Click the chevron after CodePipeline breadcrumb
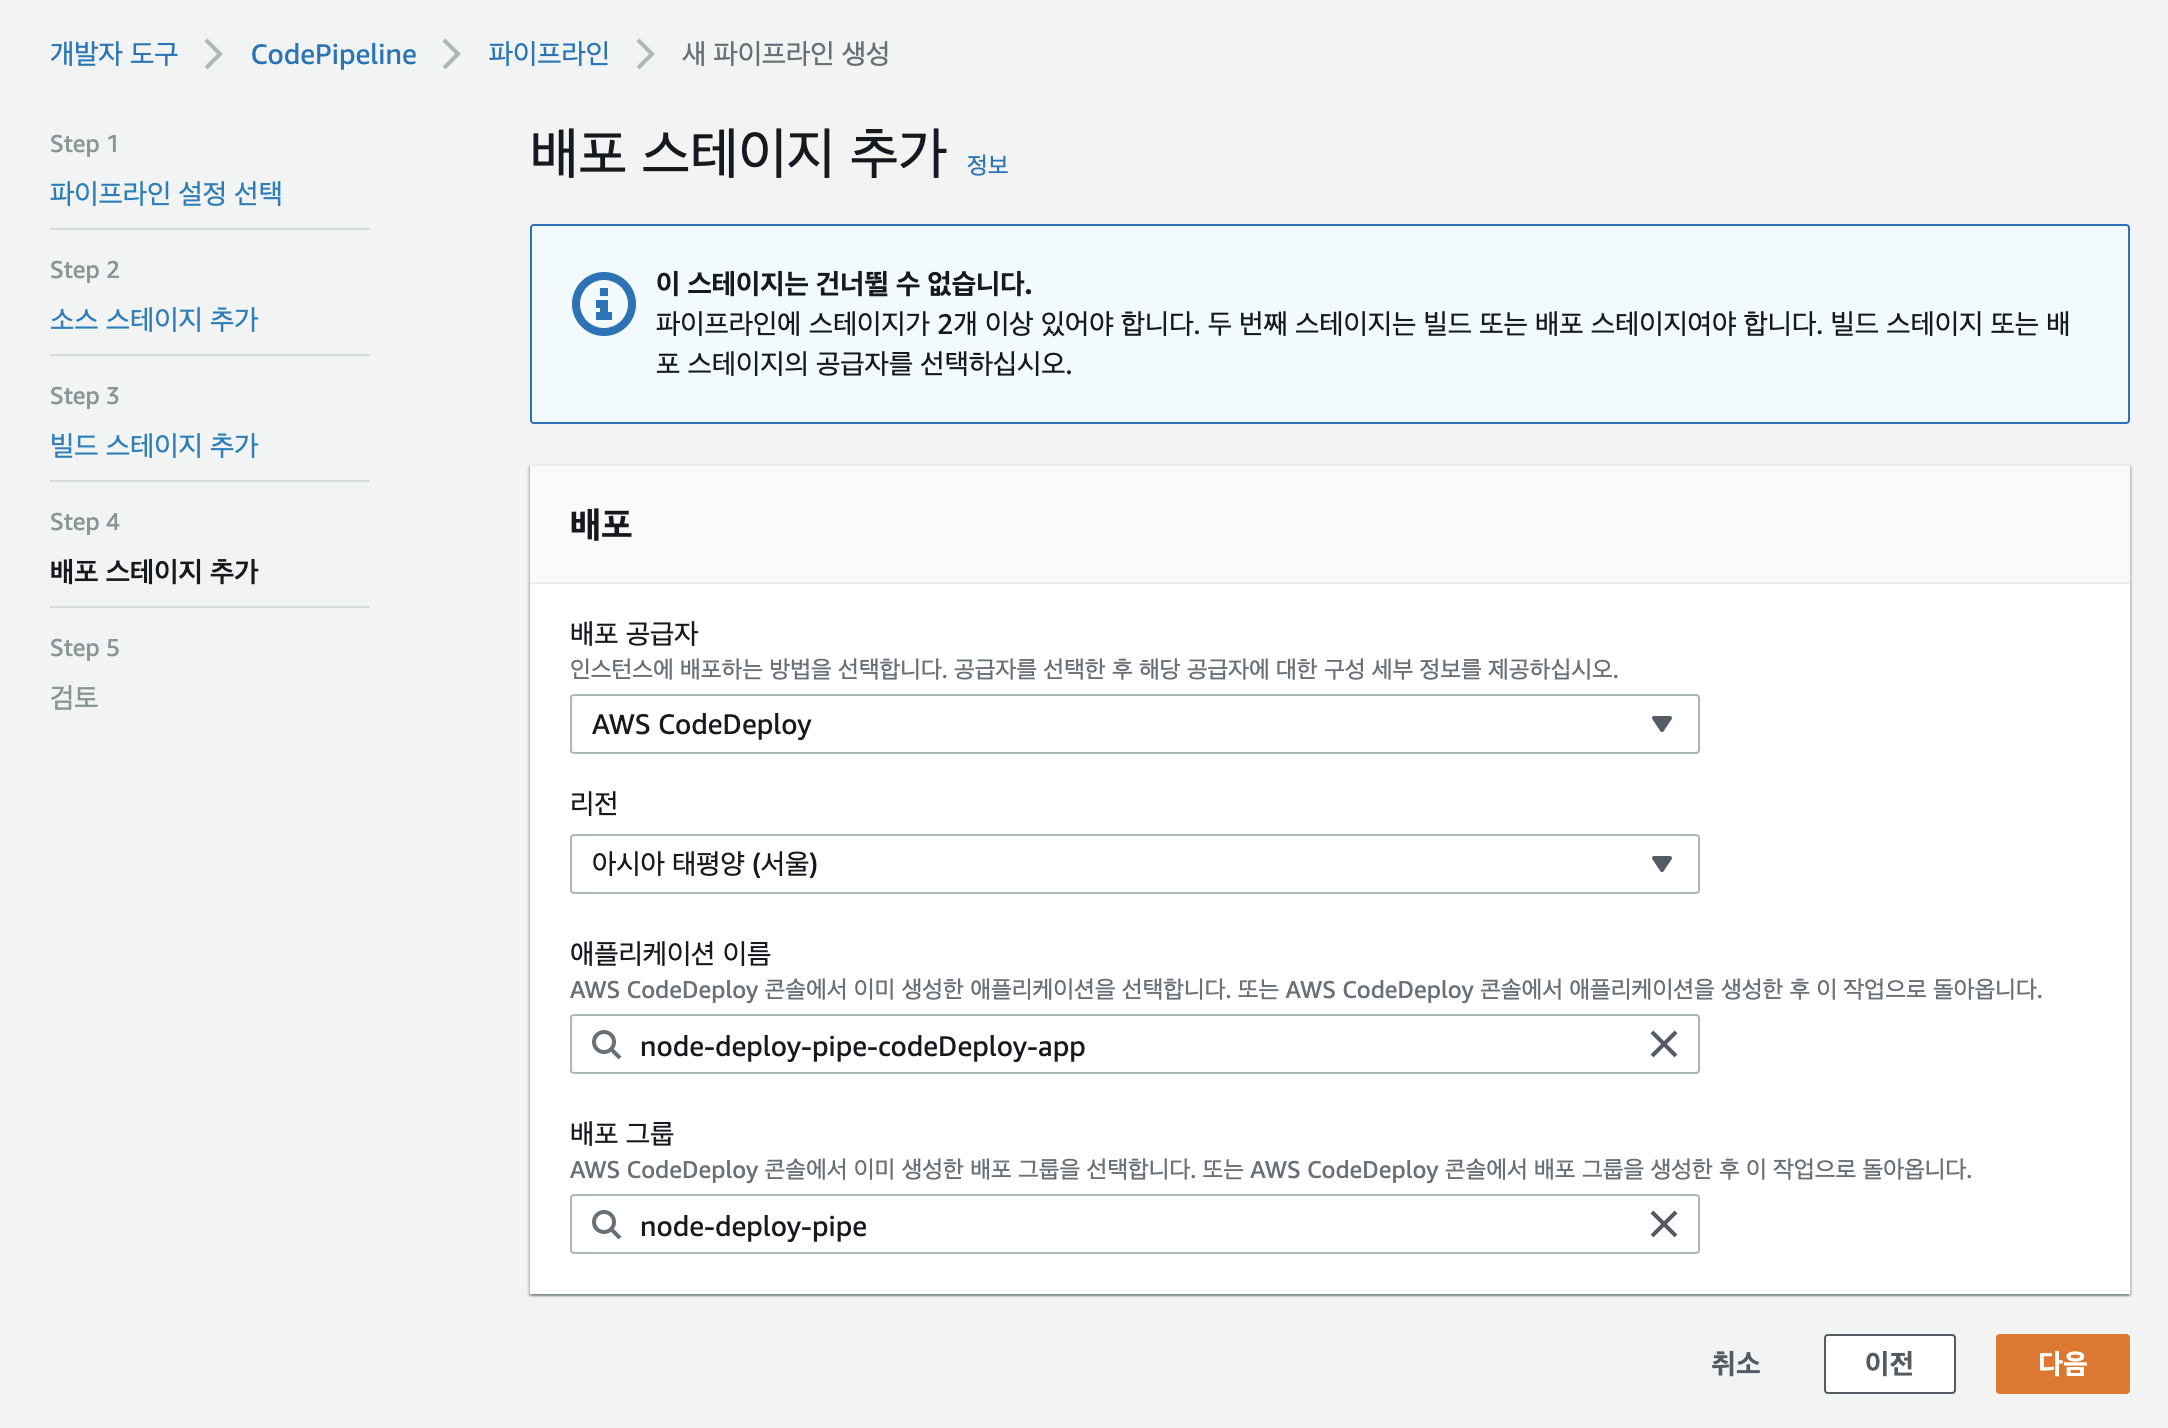The width and height of the screenshot is (2168, 1428). [x=451, y=54]
